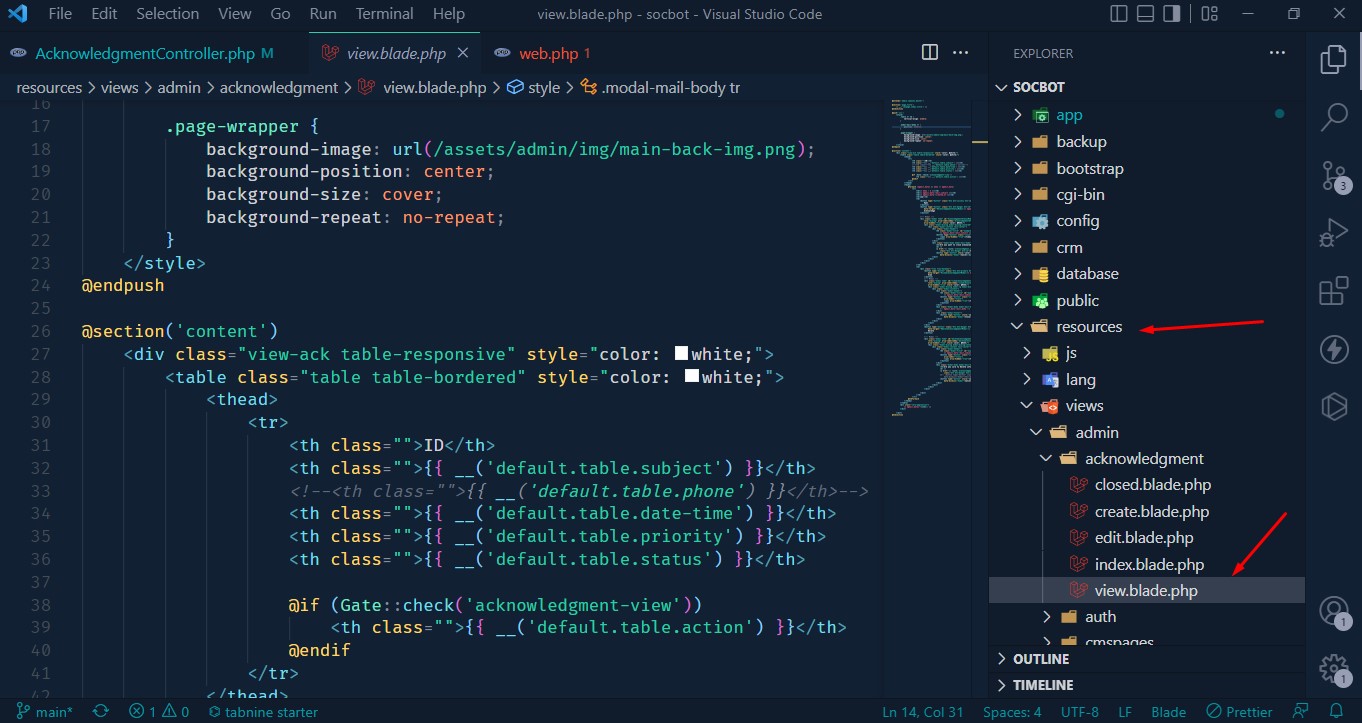Screen dimensions: 1362x723
Task: Toggle the panel layout button
Action: point(1146,14)
